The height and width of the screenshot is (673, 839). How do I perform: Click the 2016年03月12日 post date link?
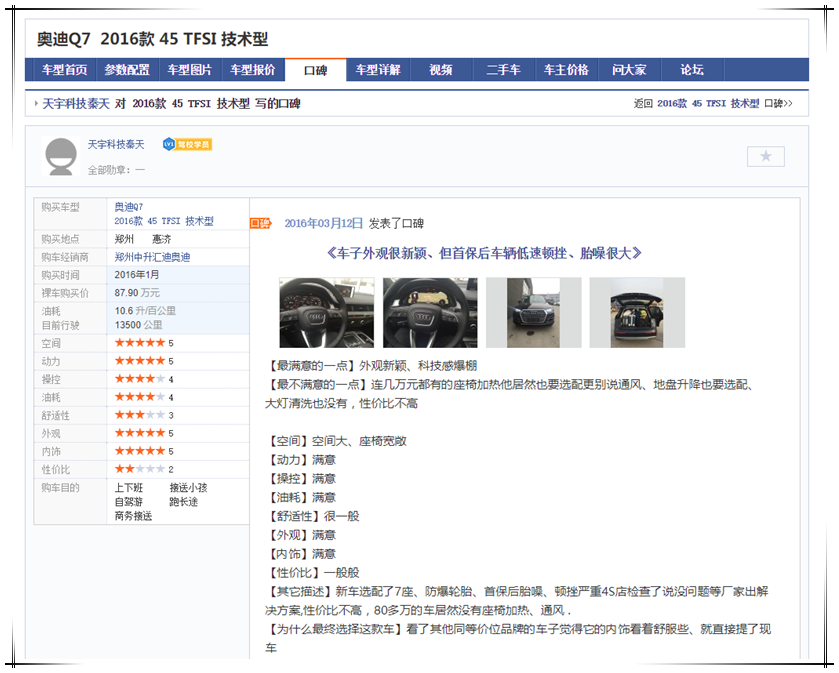(324, 224)
